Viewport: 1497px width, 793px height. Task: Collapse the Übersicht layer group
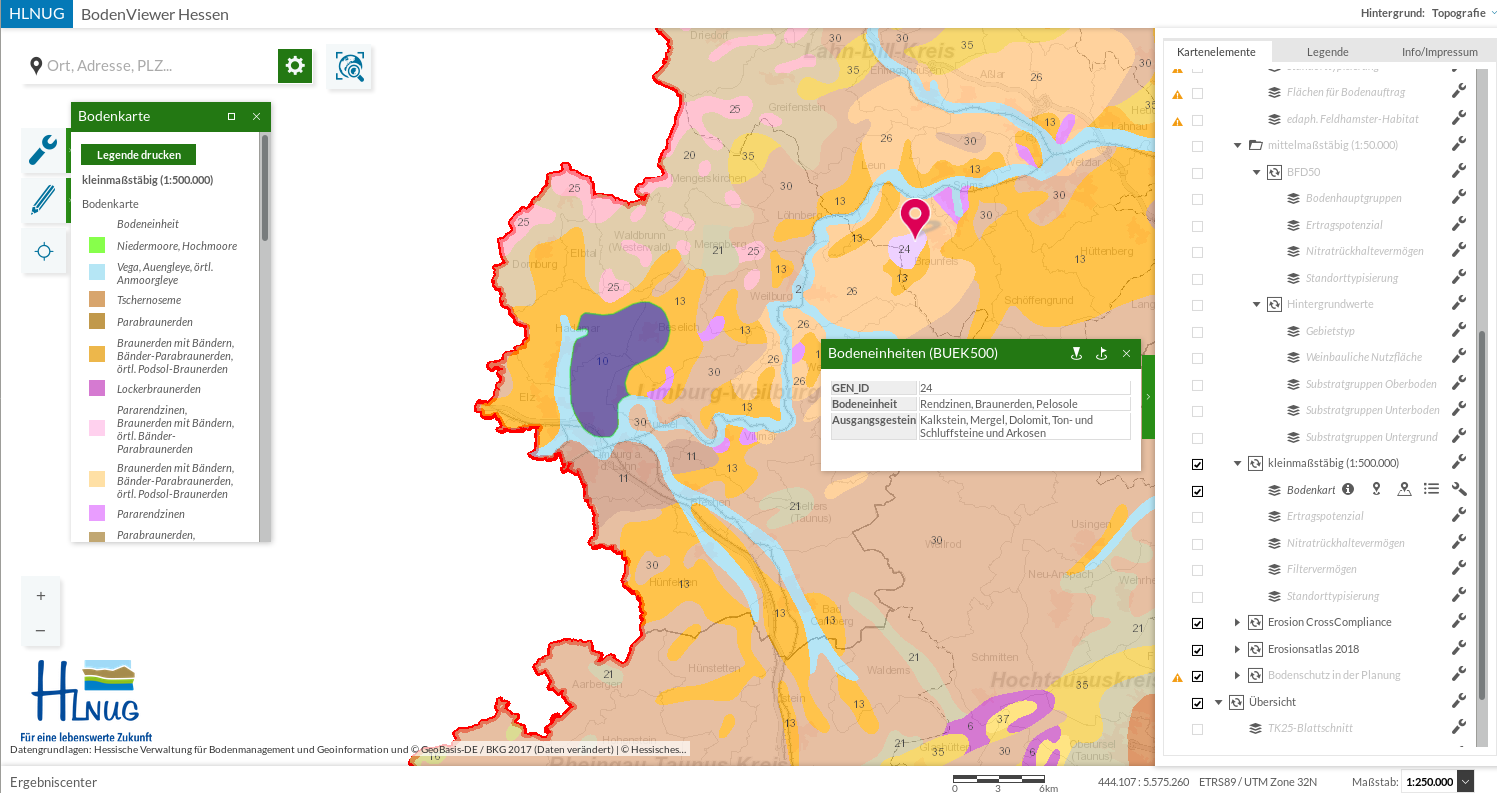1218,702
